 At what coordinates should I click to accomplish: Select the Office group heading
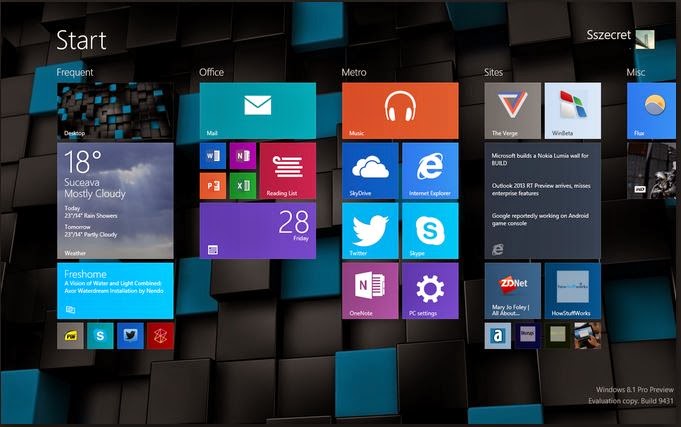[212, 72]
